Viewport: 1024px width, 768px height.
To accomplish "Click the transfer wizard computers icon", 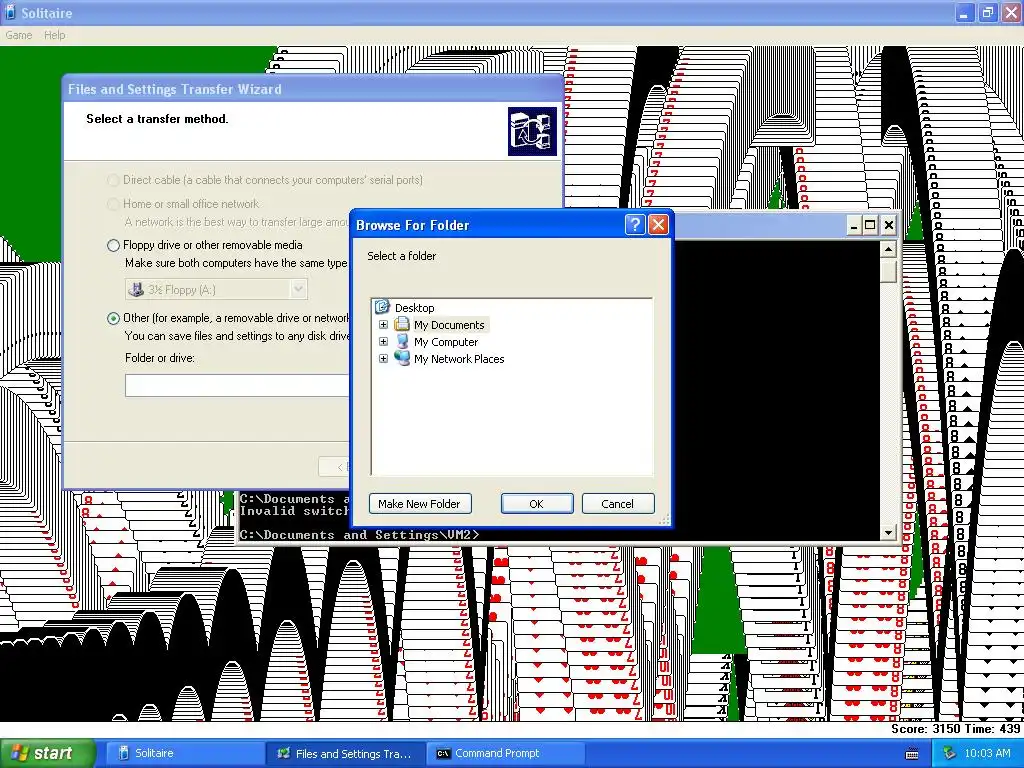I will [532, 132].
